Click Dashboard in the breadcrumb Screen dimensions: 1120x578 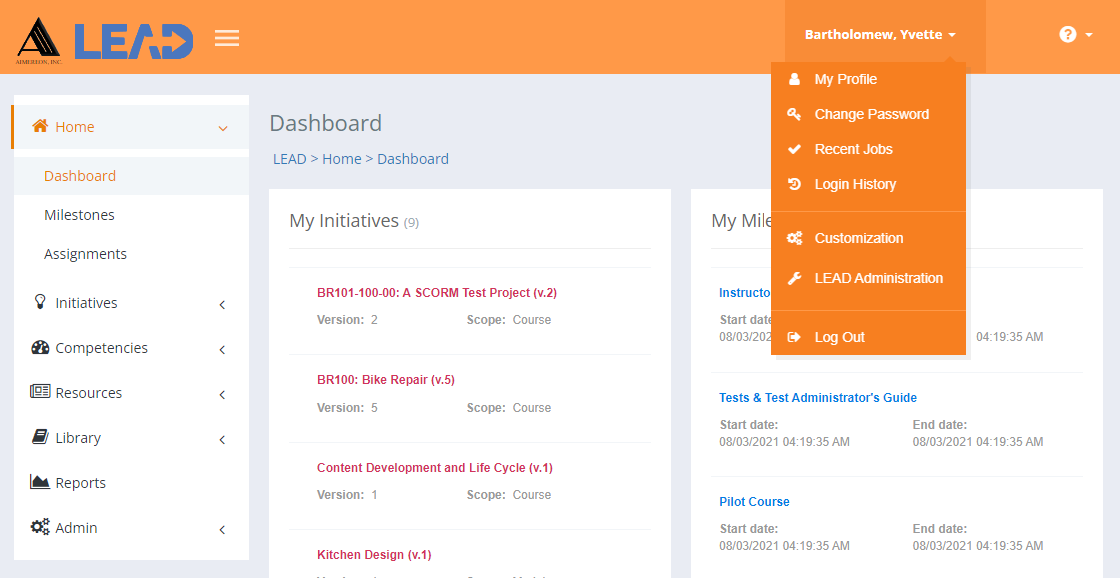coord(413,159)
